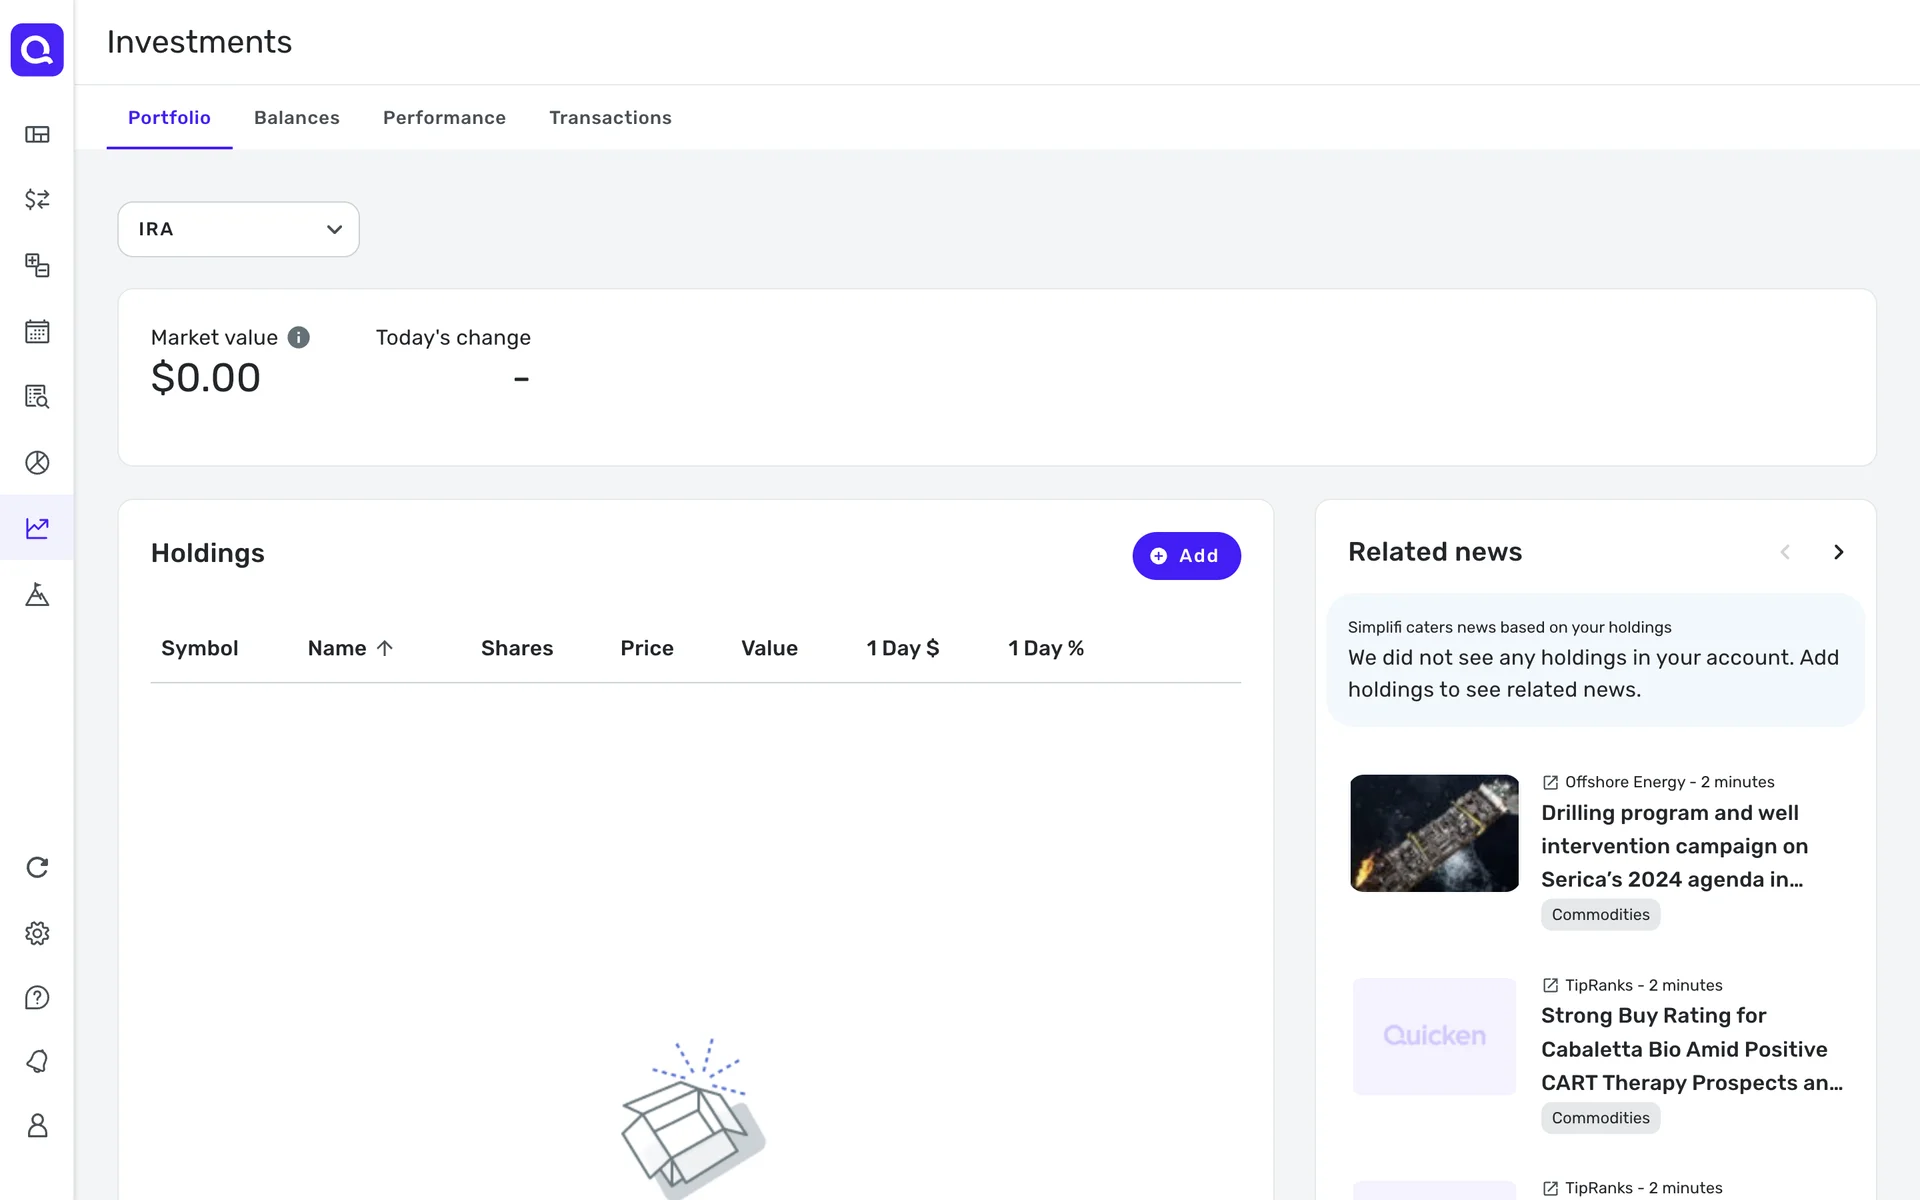Go to next Related news page
Viewport: 1920px width, 1200px height.
click(1838, 552)
